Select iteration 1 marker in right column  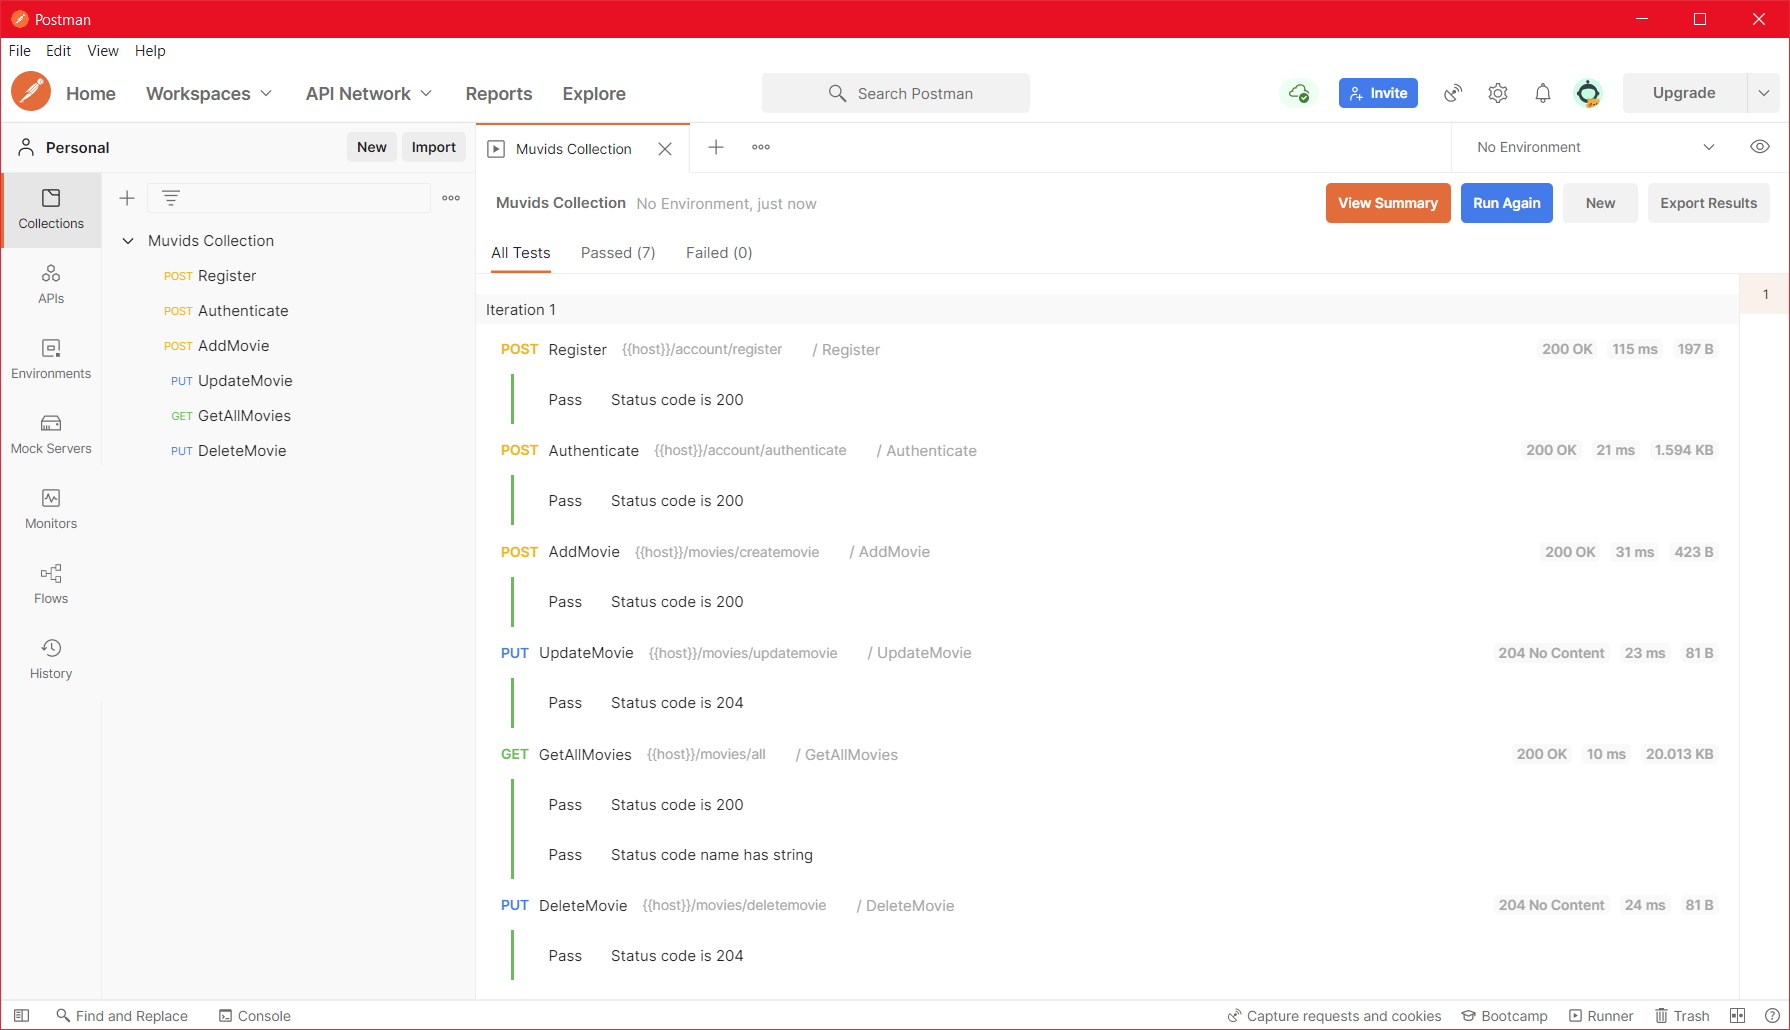[x=1765, y=294]
